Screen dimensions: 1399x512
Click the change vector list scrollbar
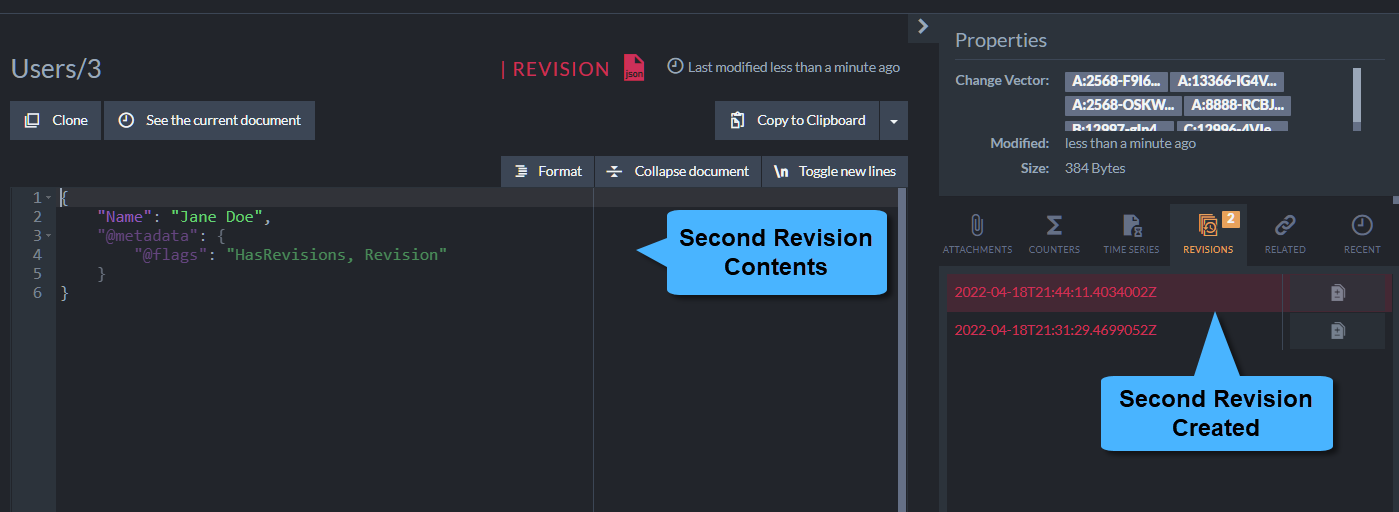click(1356, 98)
